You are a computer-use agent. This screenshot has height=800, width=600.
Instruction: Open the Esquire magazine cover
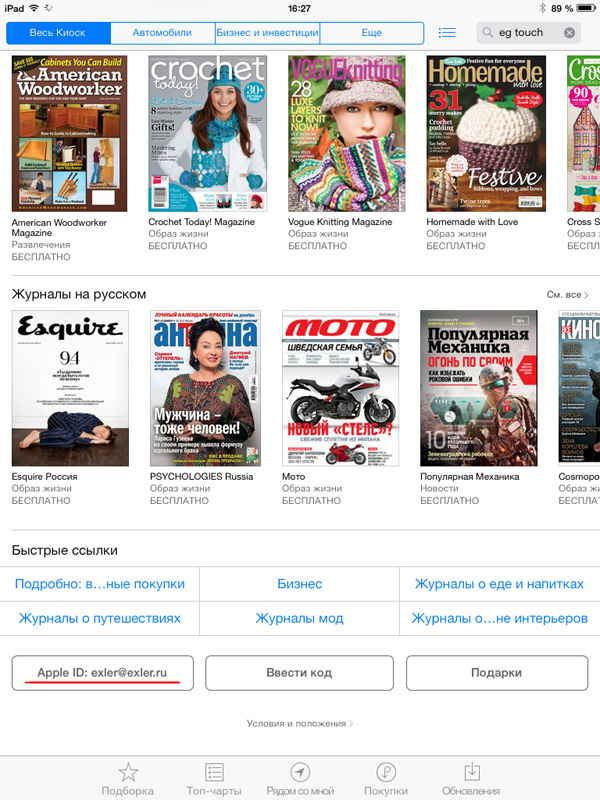coord(70,388)
